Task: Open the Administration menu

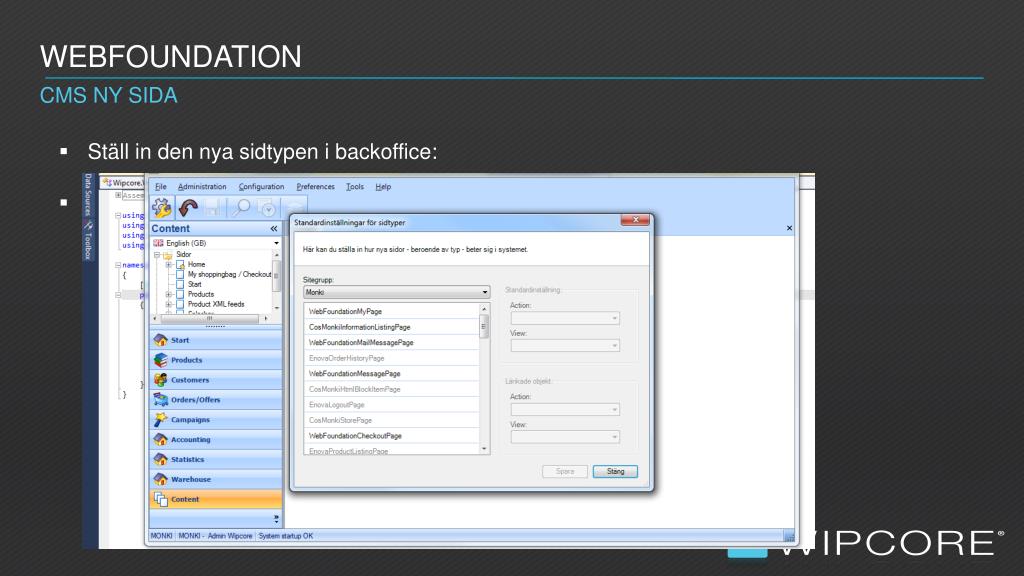Action: (202, 187)
